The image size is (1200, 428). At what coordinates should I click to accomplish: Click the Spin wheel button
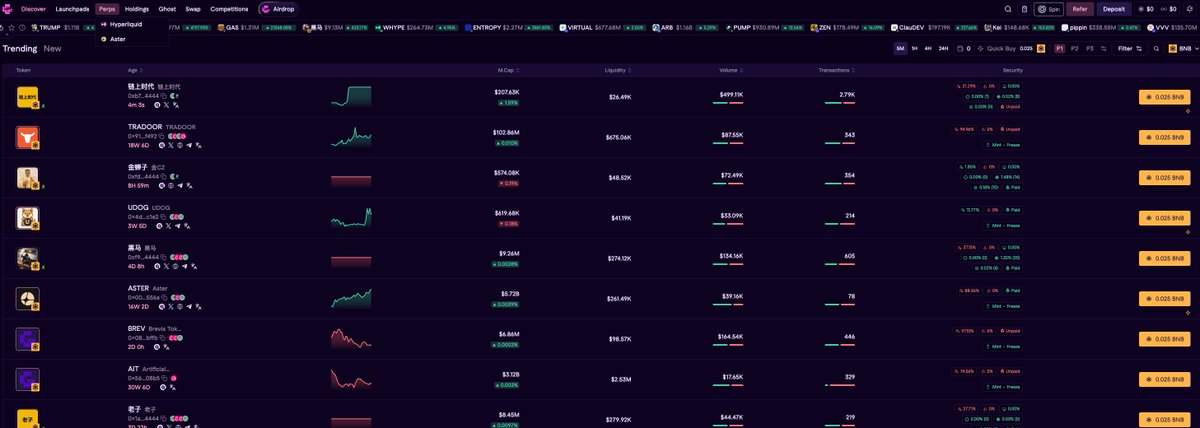click(x=1049, y=9)
